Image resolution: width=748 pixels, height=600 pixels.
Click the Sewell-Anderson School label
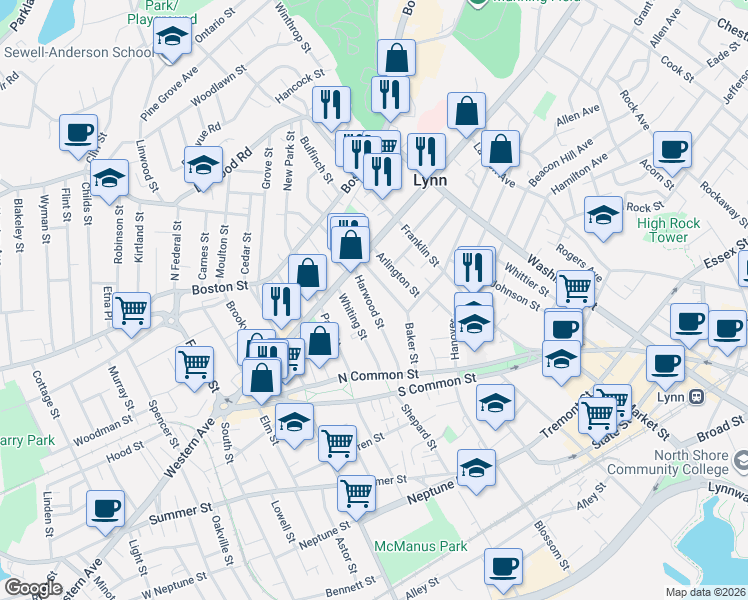coord(80,52)
